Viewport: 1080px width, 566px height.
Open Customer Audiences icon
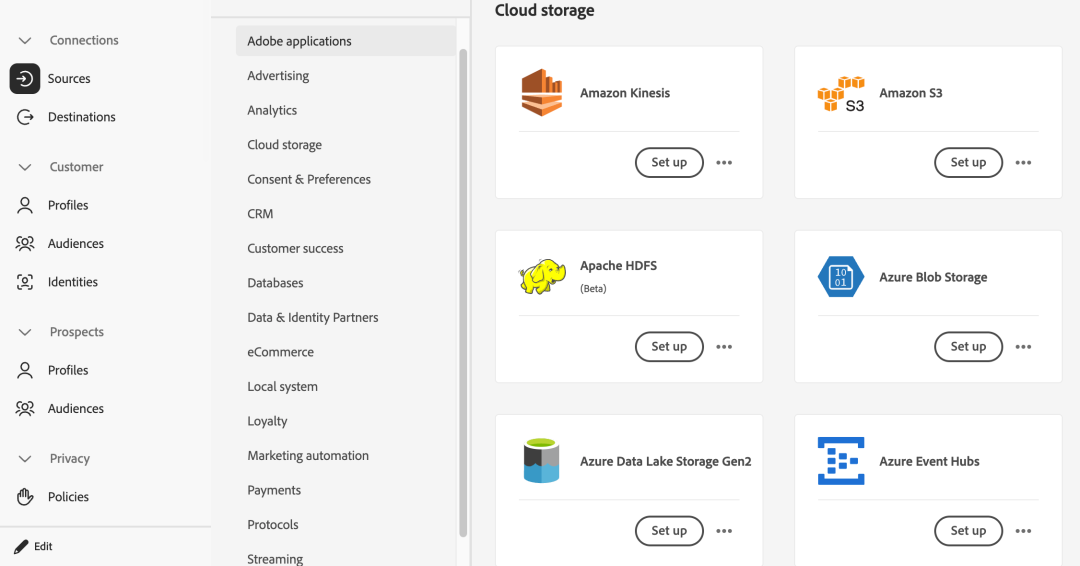(x=25, y=244)
